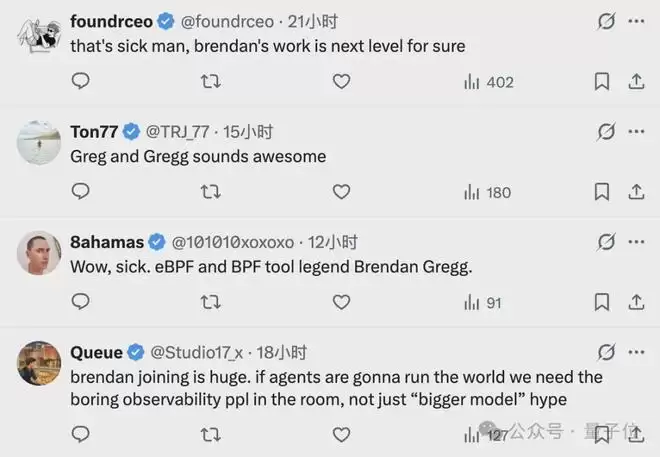Viewport: 660px width, 457px height.
Task: Share Ton77's reply
Action: click(636, 192)
